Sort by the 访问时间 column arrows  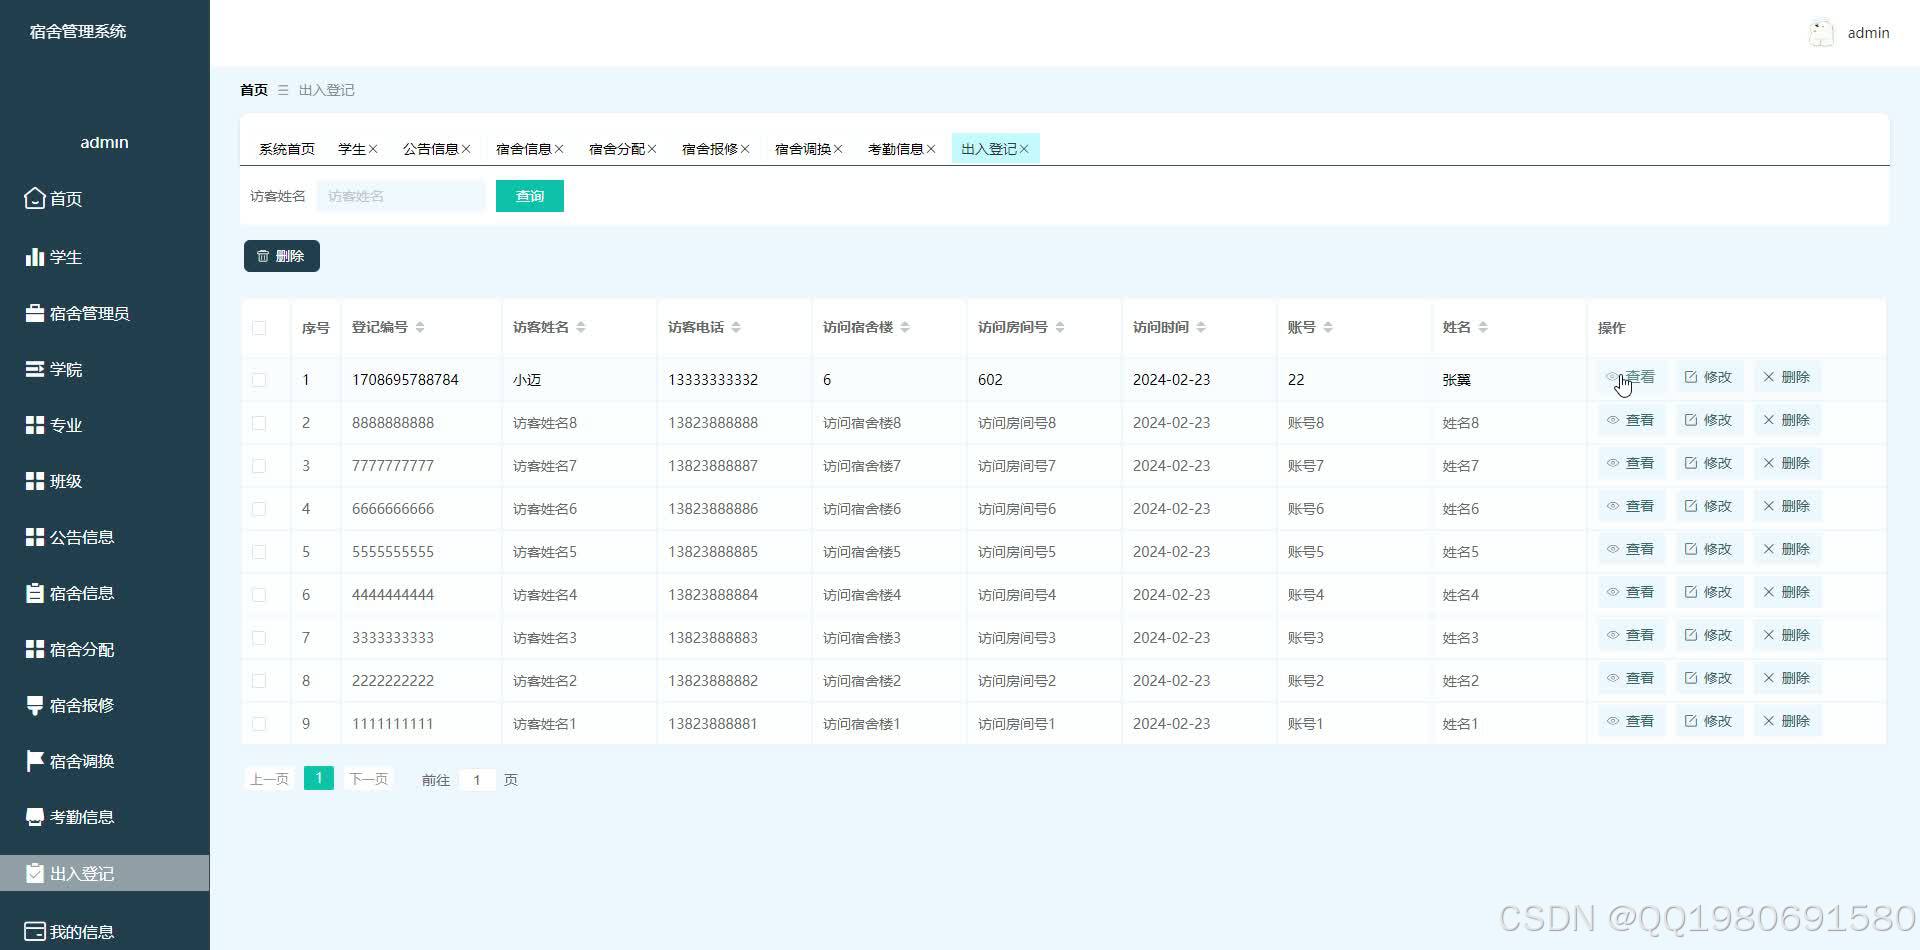tap(1201, 328)
